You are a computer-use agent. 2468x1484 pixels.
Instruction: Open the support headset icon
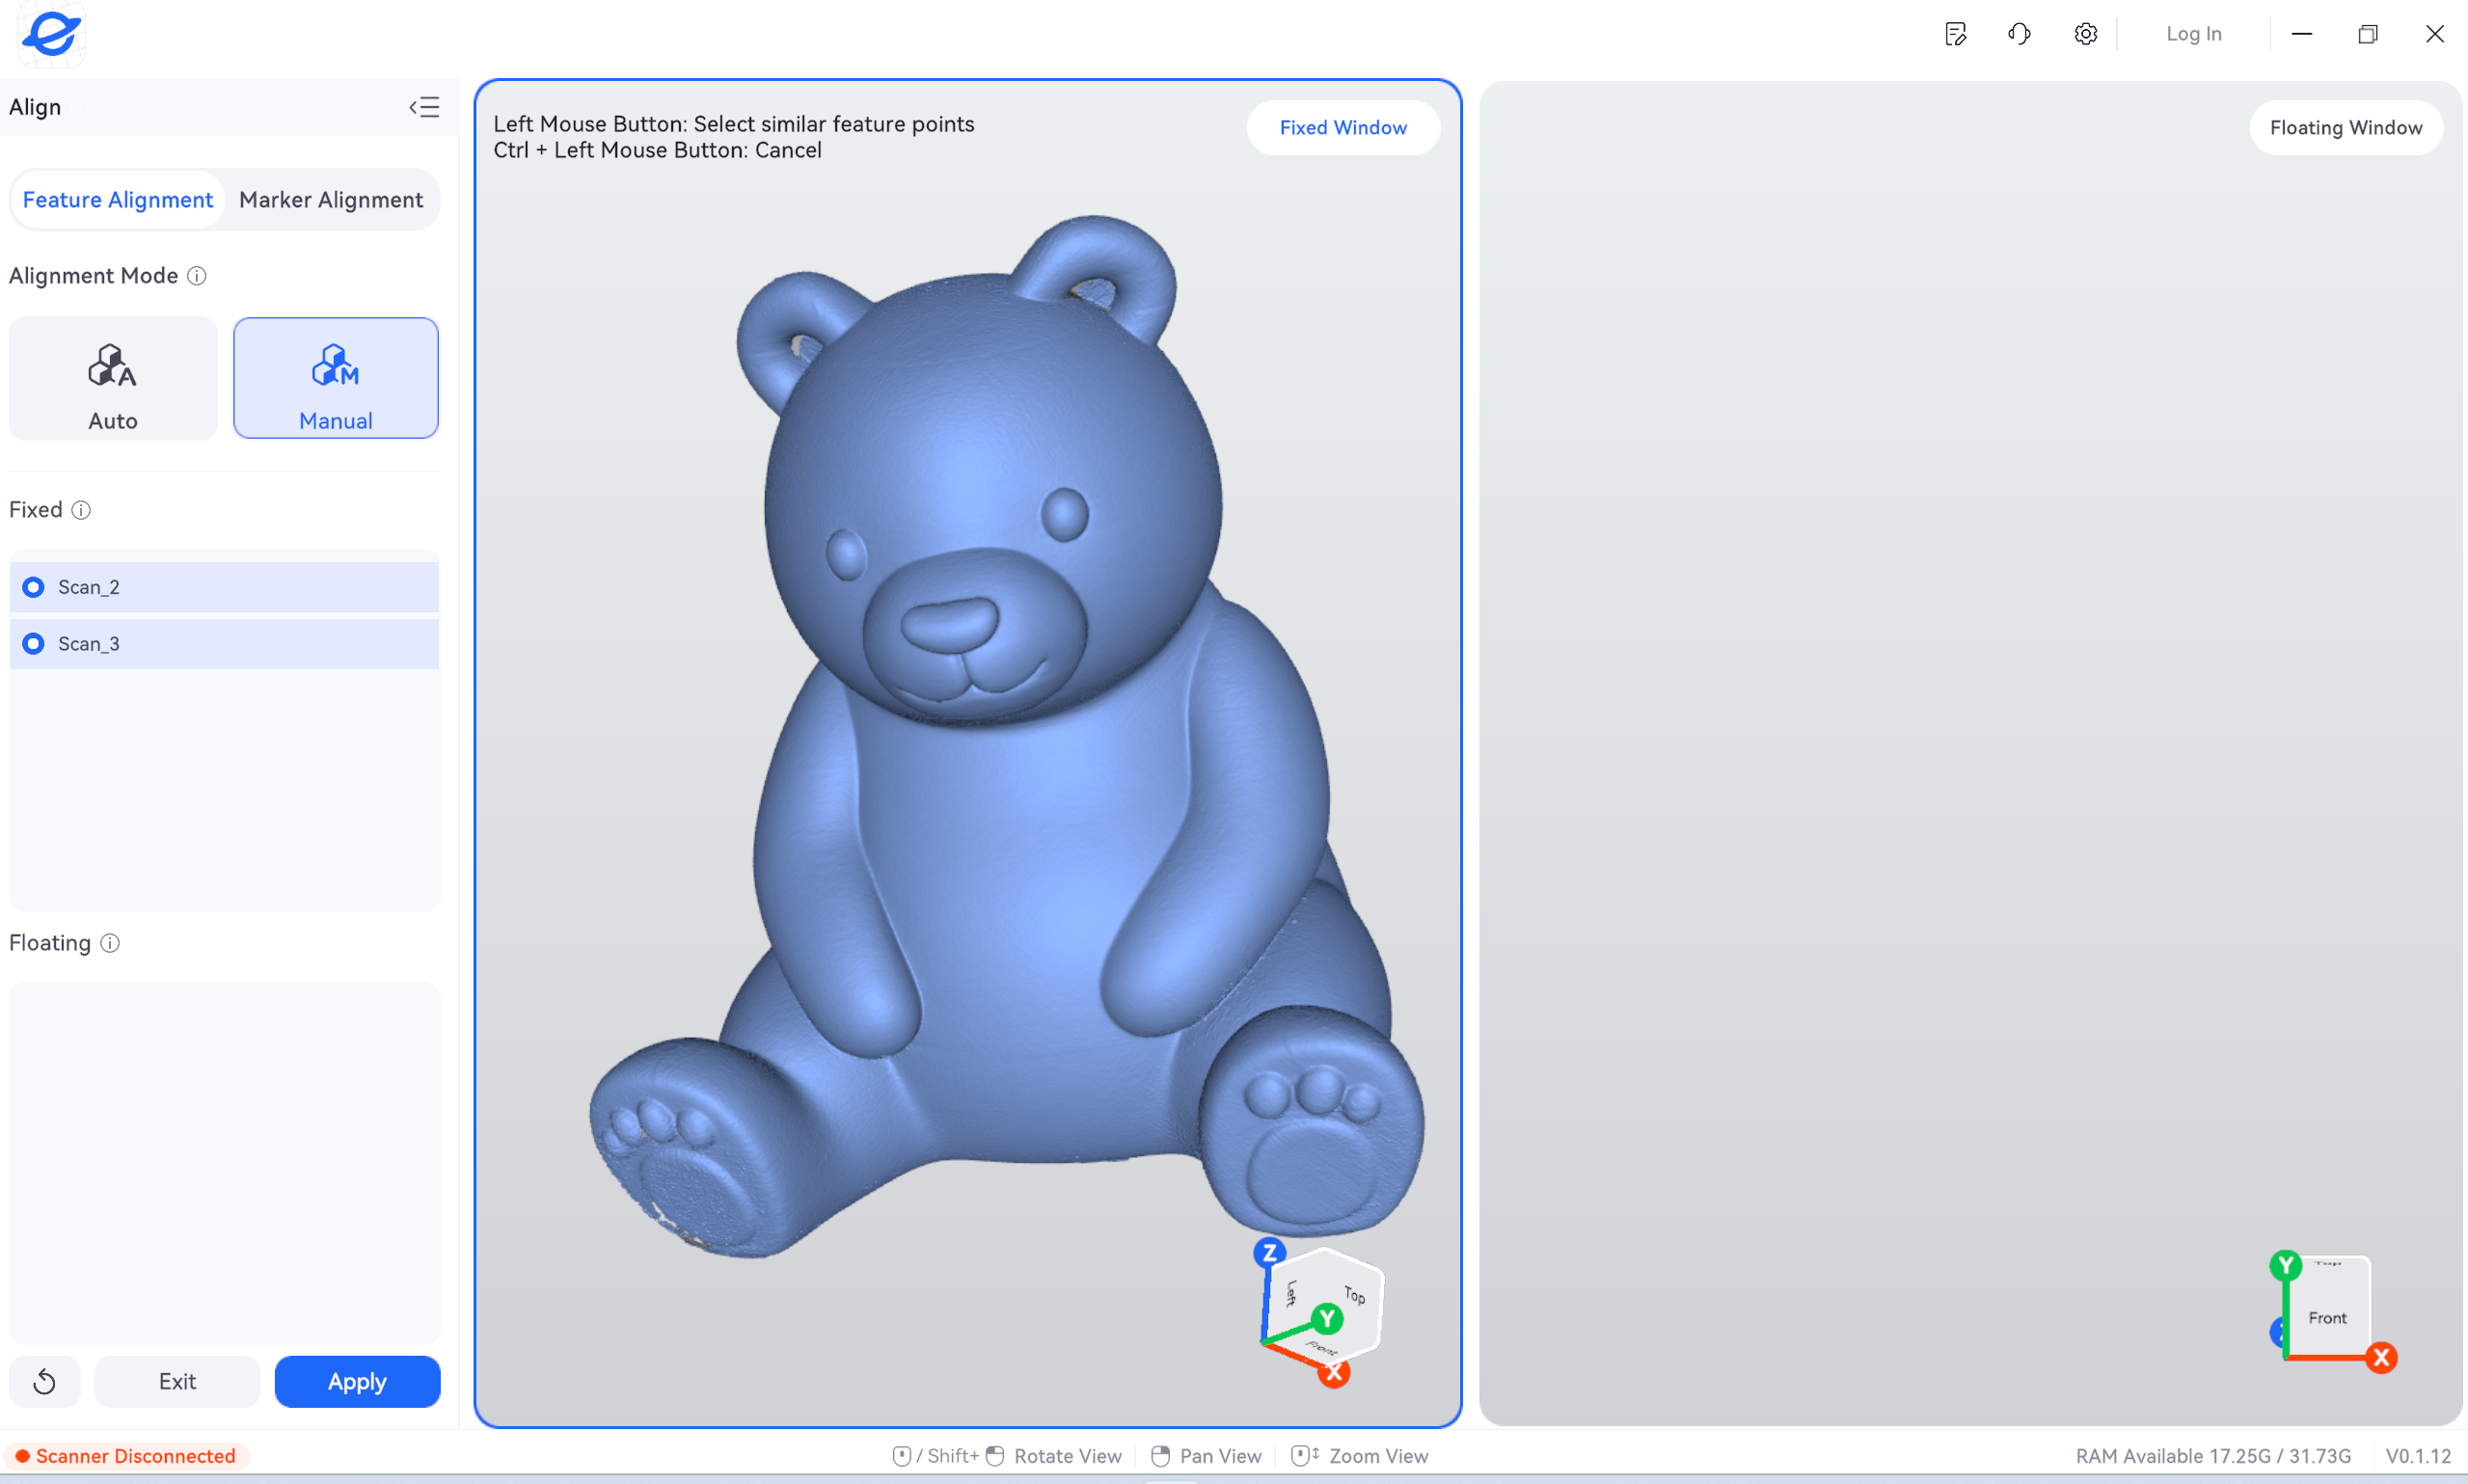(2019, 34)
